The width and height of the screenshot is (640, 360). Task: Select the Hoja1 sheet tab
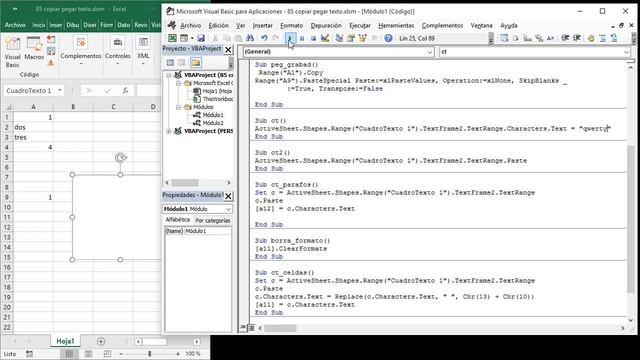[x=65, y=341]
